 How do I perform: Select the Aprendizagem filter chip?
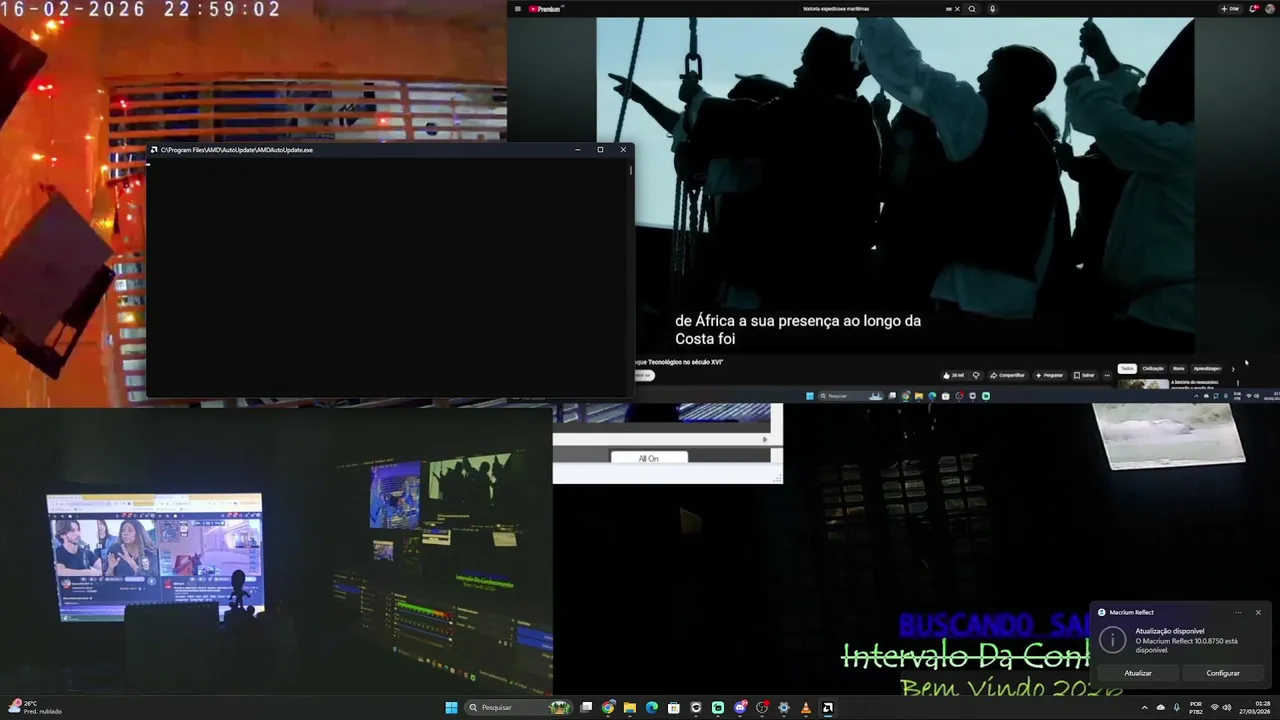1207,368
